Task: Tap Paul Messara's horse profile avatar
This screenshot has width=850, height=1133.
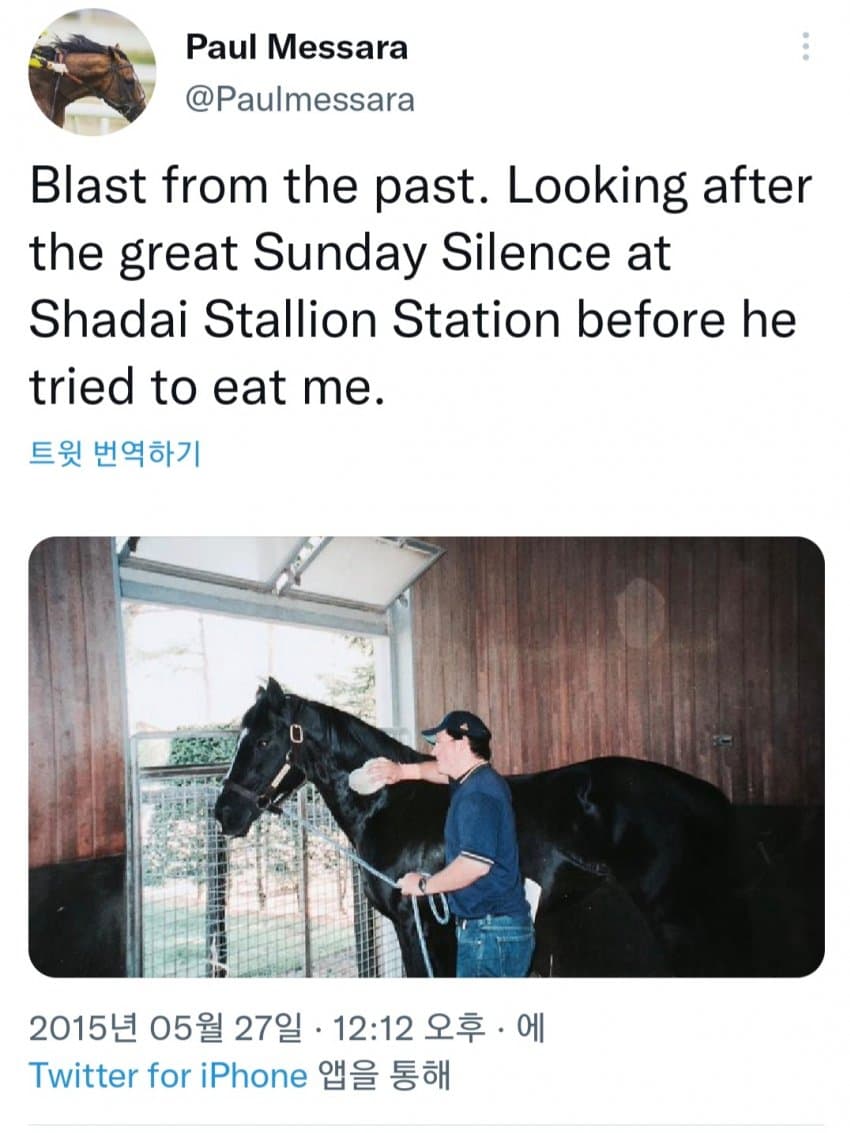Action: [91, 72]
